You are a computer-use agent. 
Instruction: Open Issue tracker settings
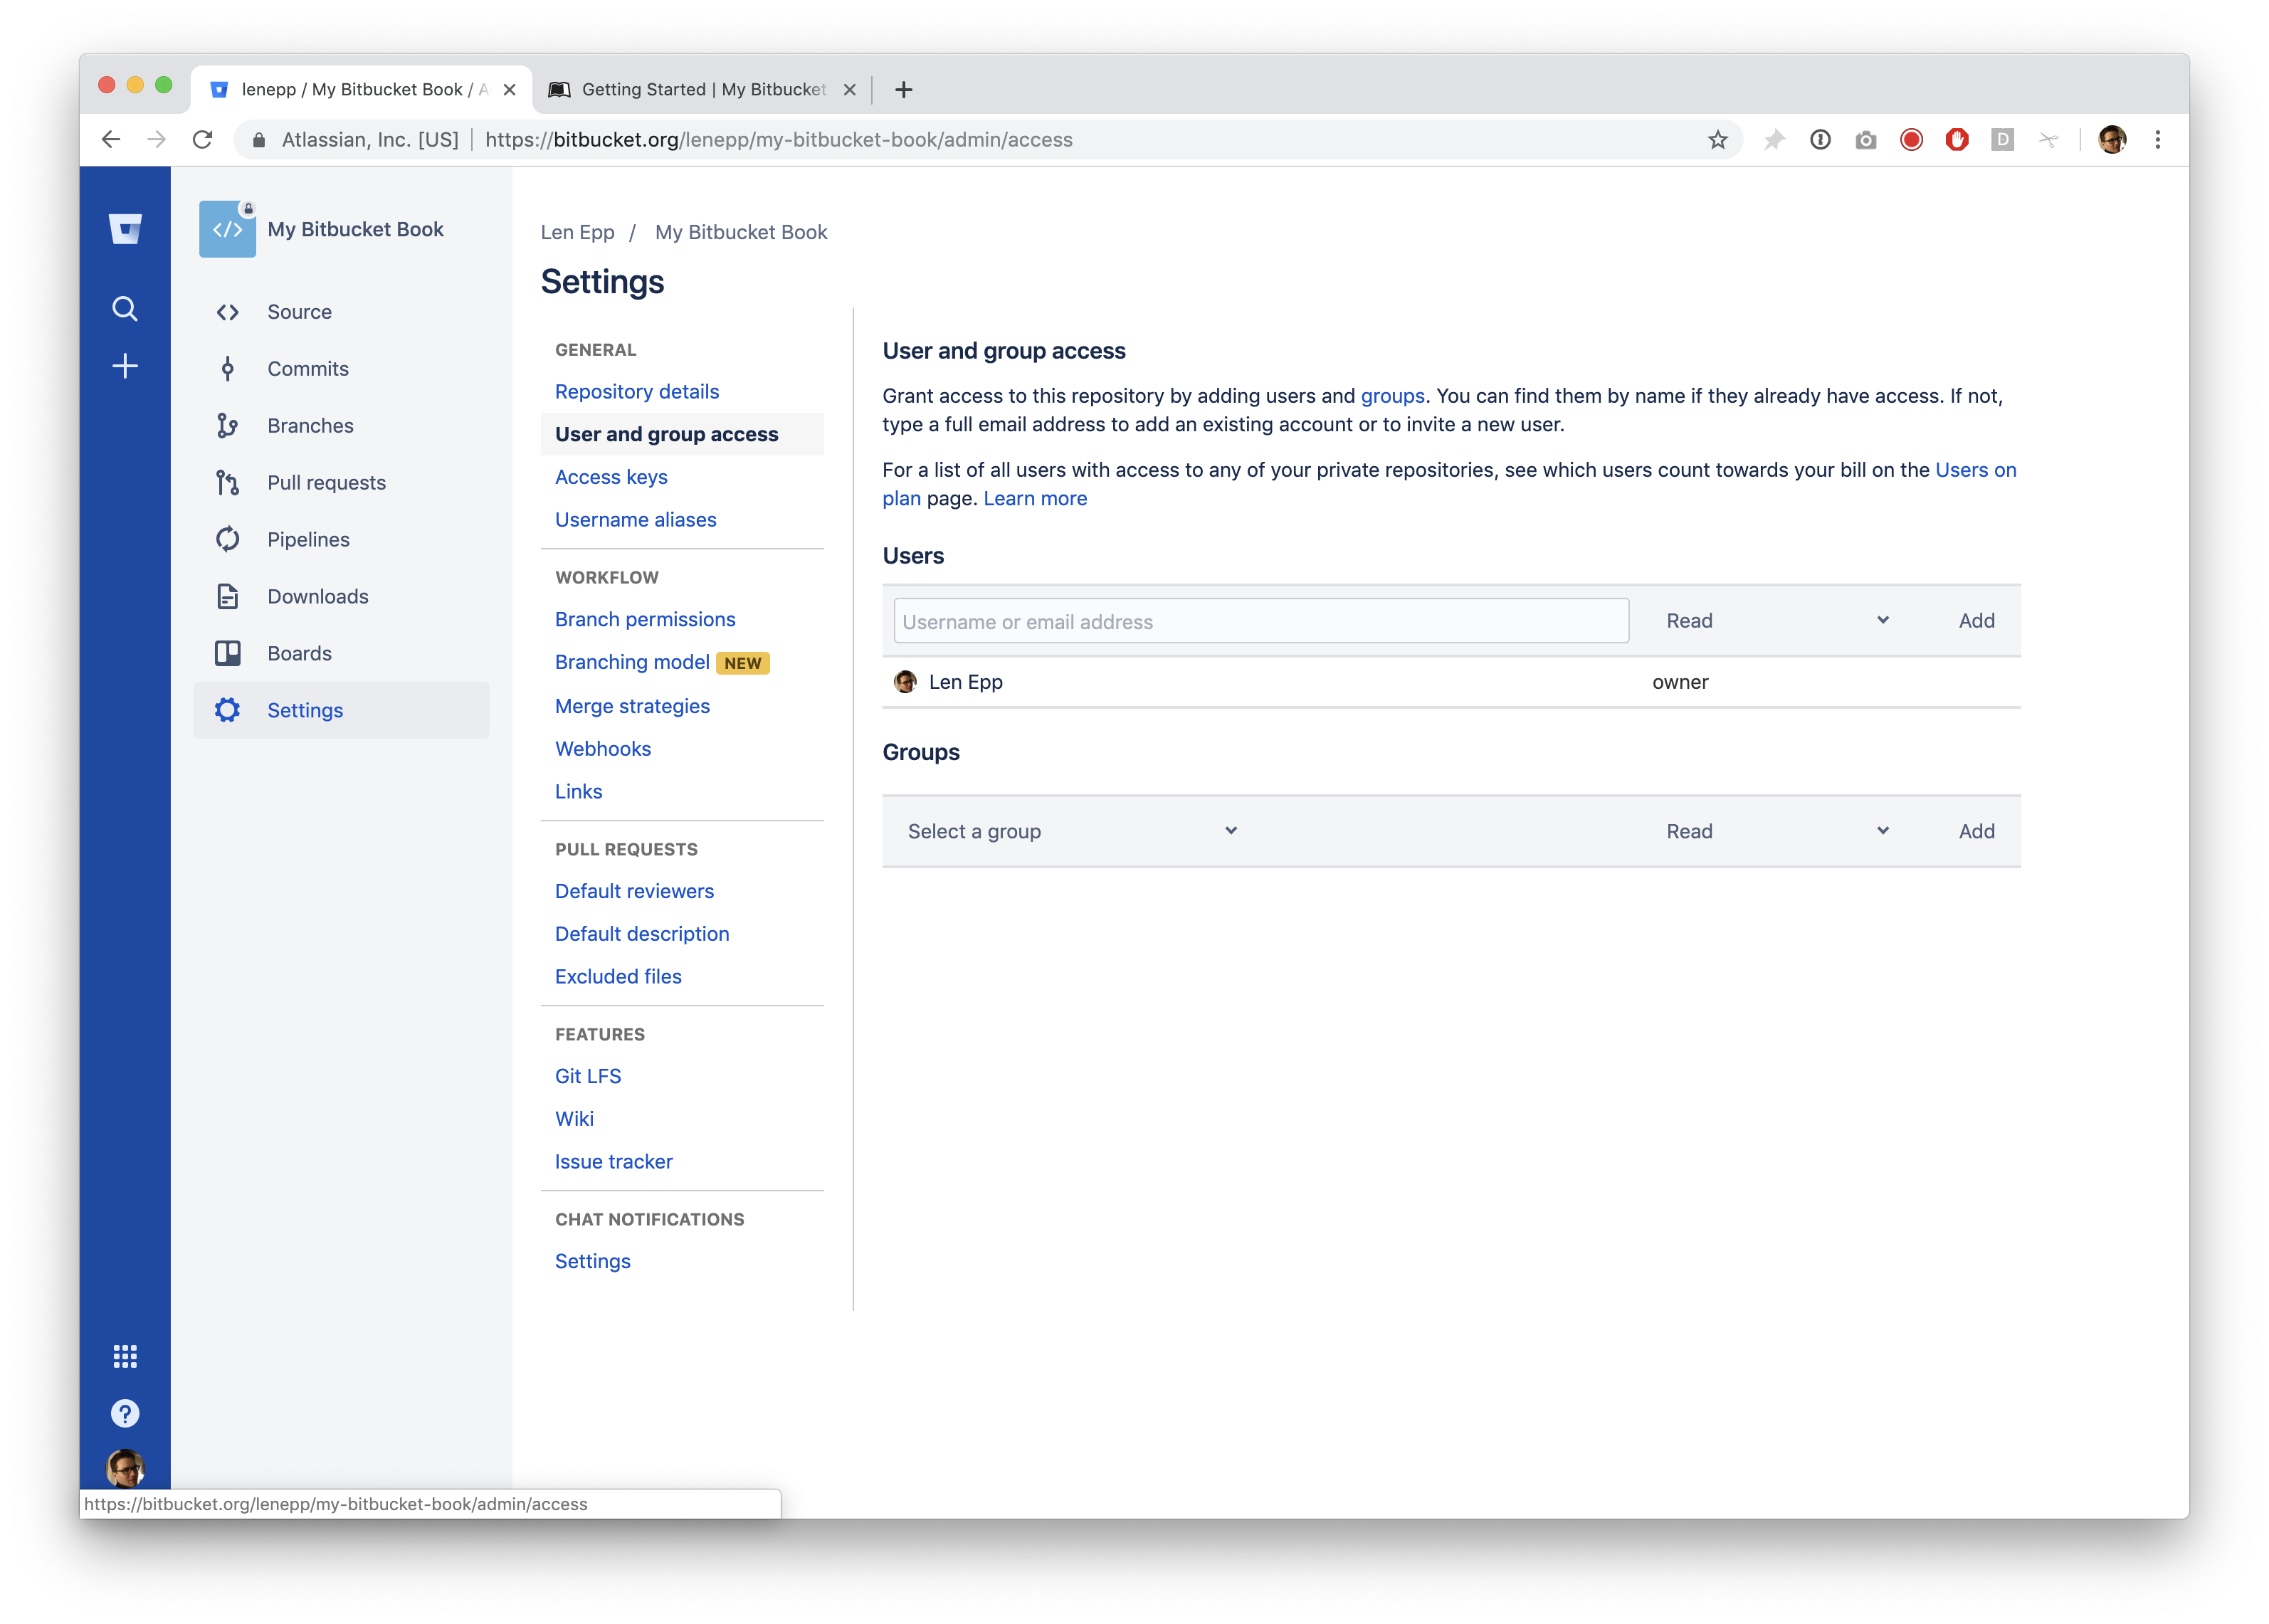(x=614, y=1161)
